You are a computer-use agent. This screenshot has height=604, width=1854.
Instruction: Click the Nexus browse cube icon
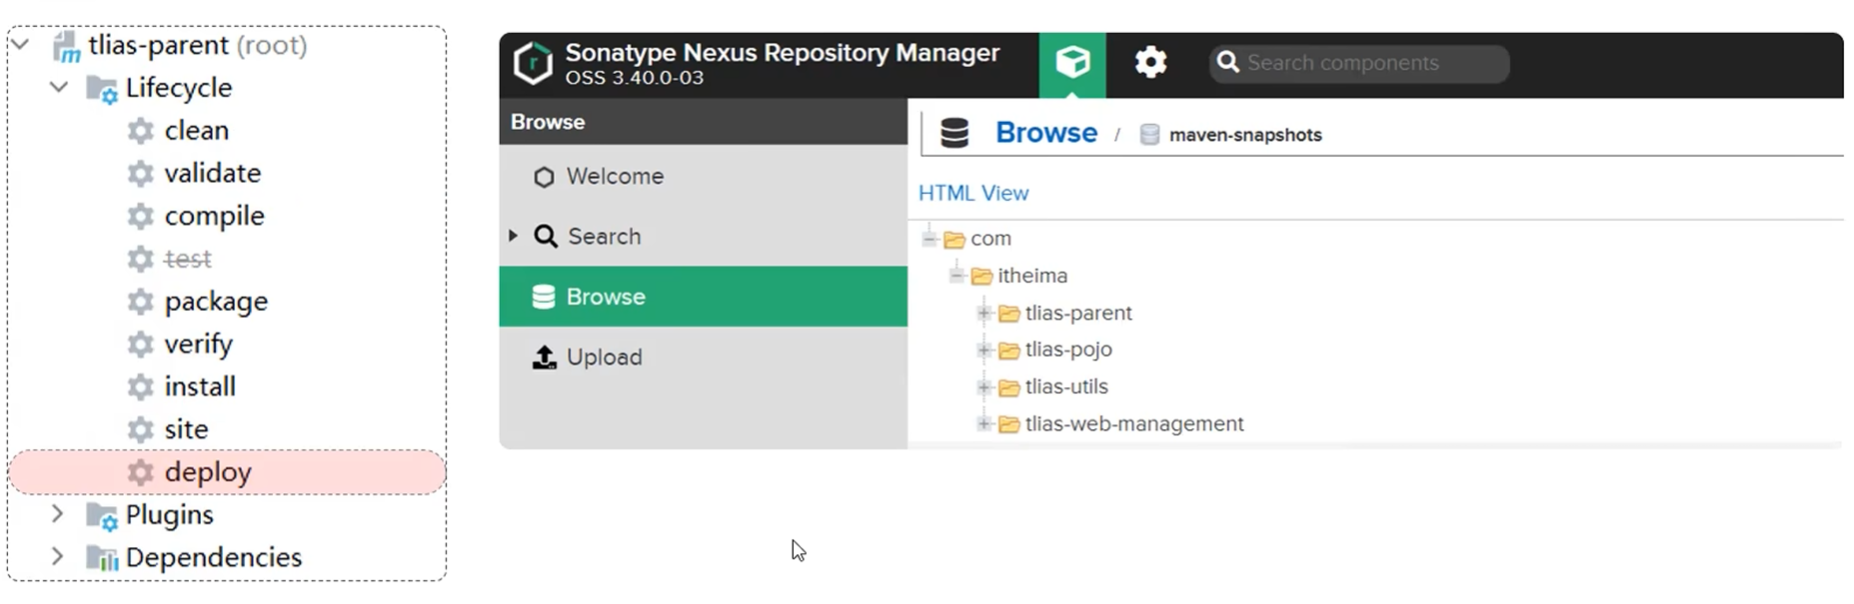1072,63
